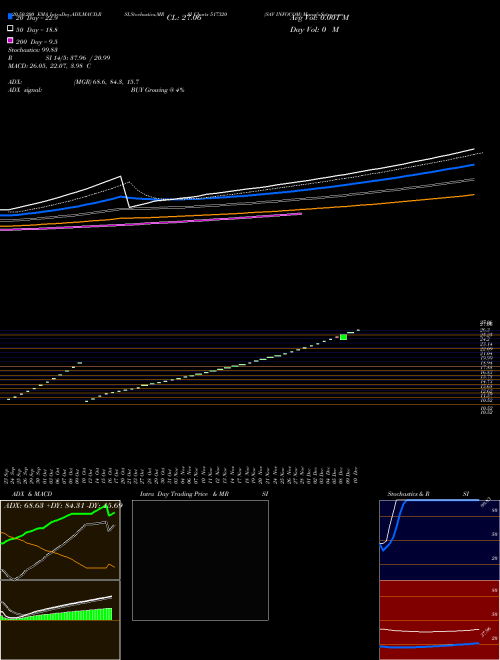Viewport: 500px width, 660px height.
Task: Click the blue 20 Day EMA legend swatch
Action: 10,16
